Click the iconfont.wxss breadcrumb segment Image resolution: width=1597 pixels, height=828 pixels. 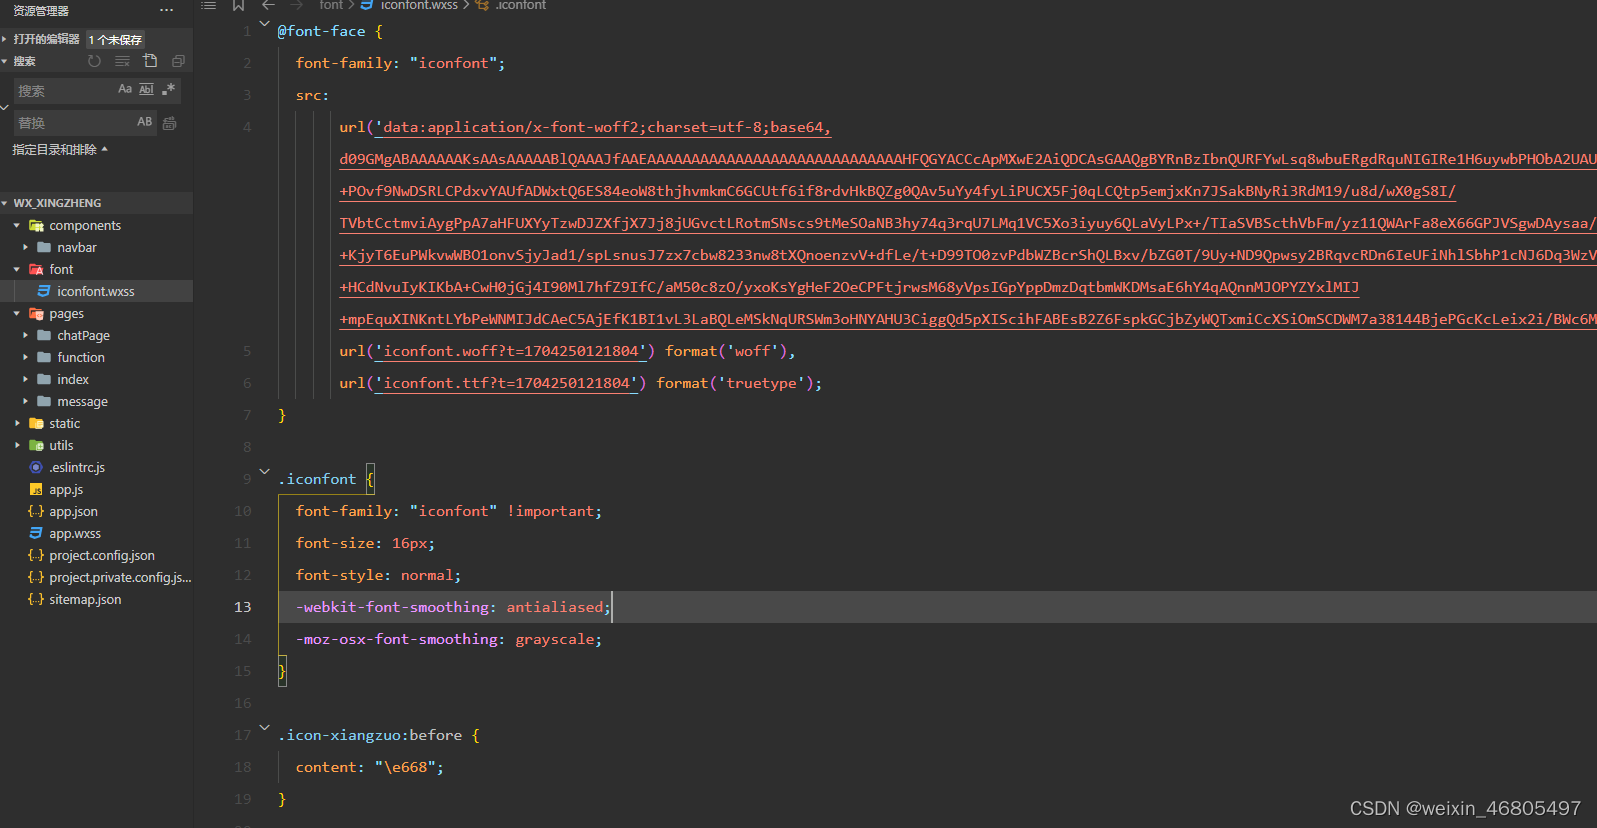pos(419,5)
